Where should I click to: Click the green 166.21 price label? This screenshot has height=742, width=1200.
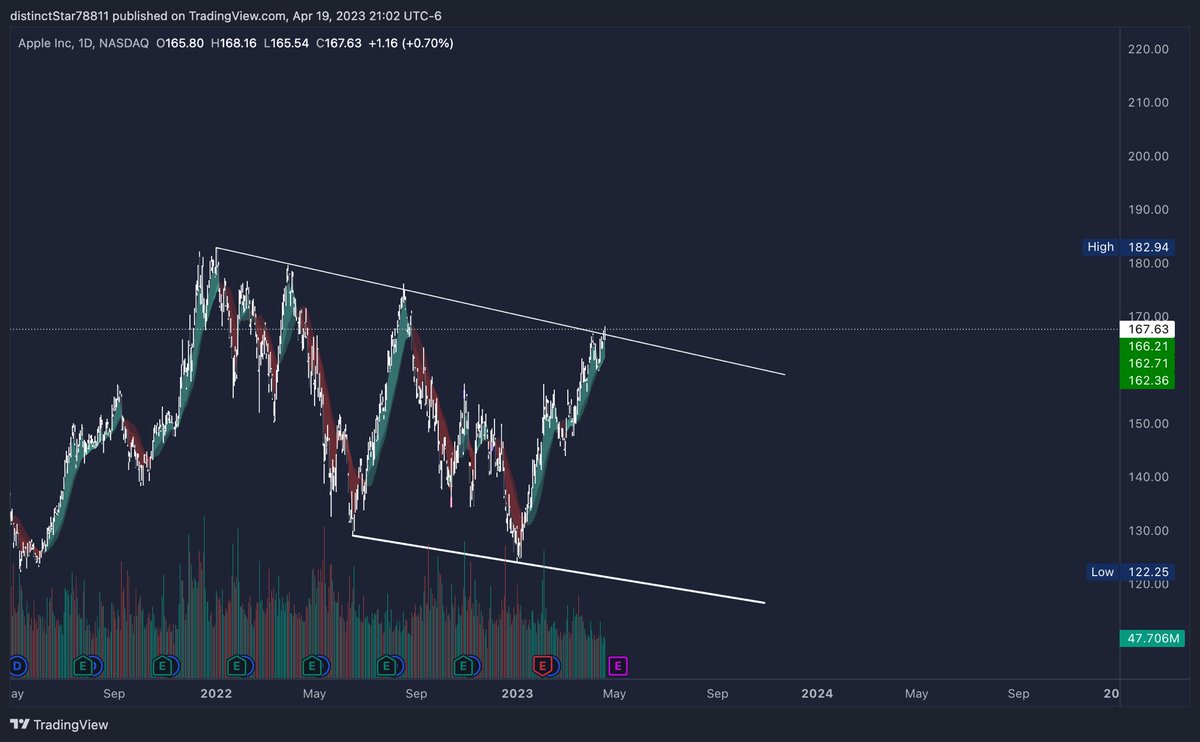[x=1146, y=346]
